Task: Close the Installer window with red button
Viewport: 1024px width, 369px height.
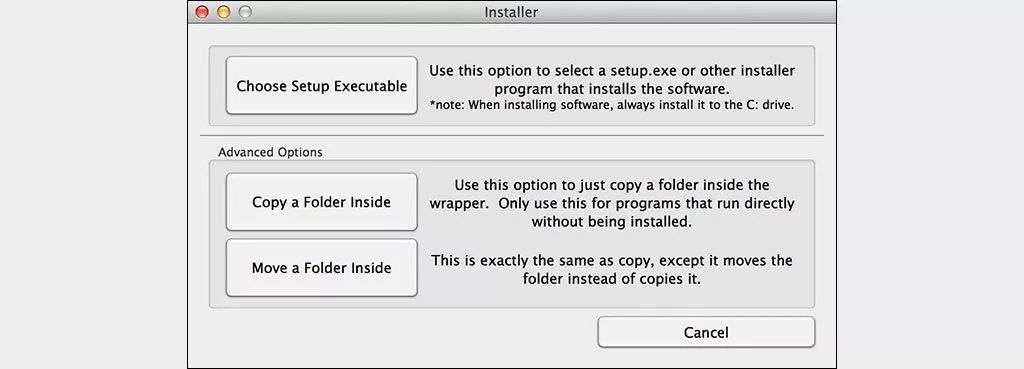Action: (x=202, y=12)
